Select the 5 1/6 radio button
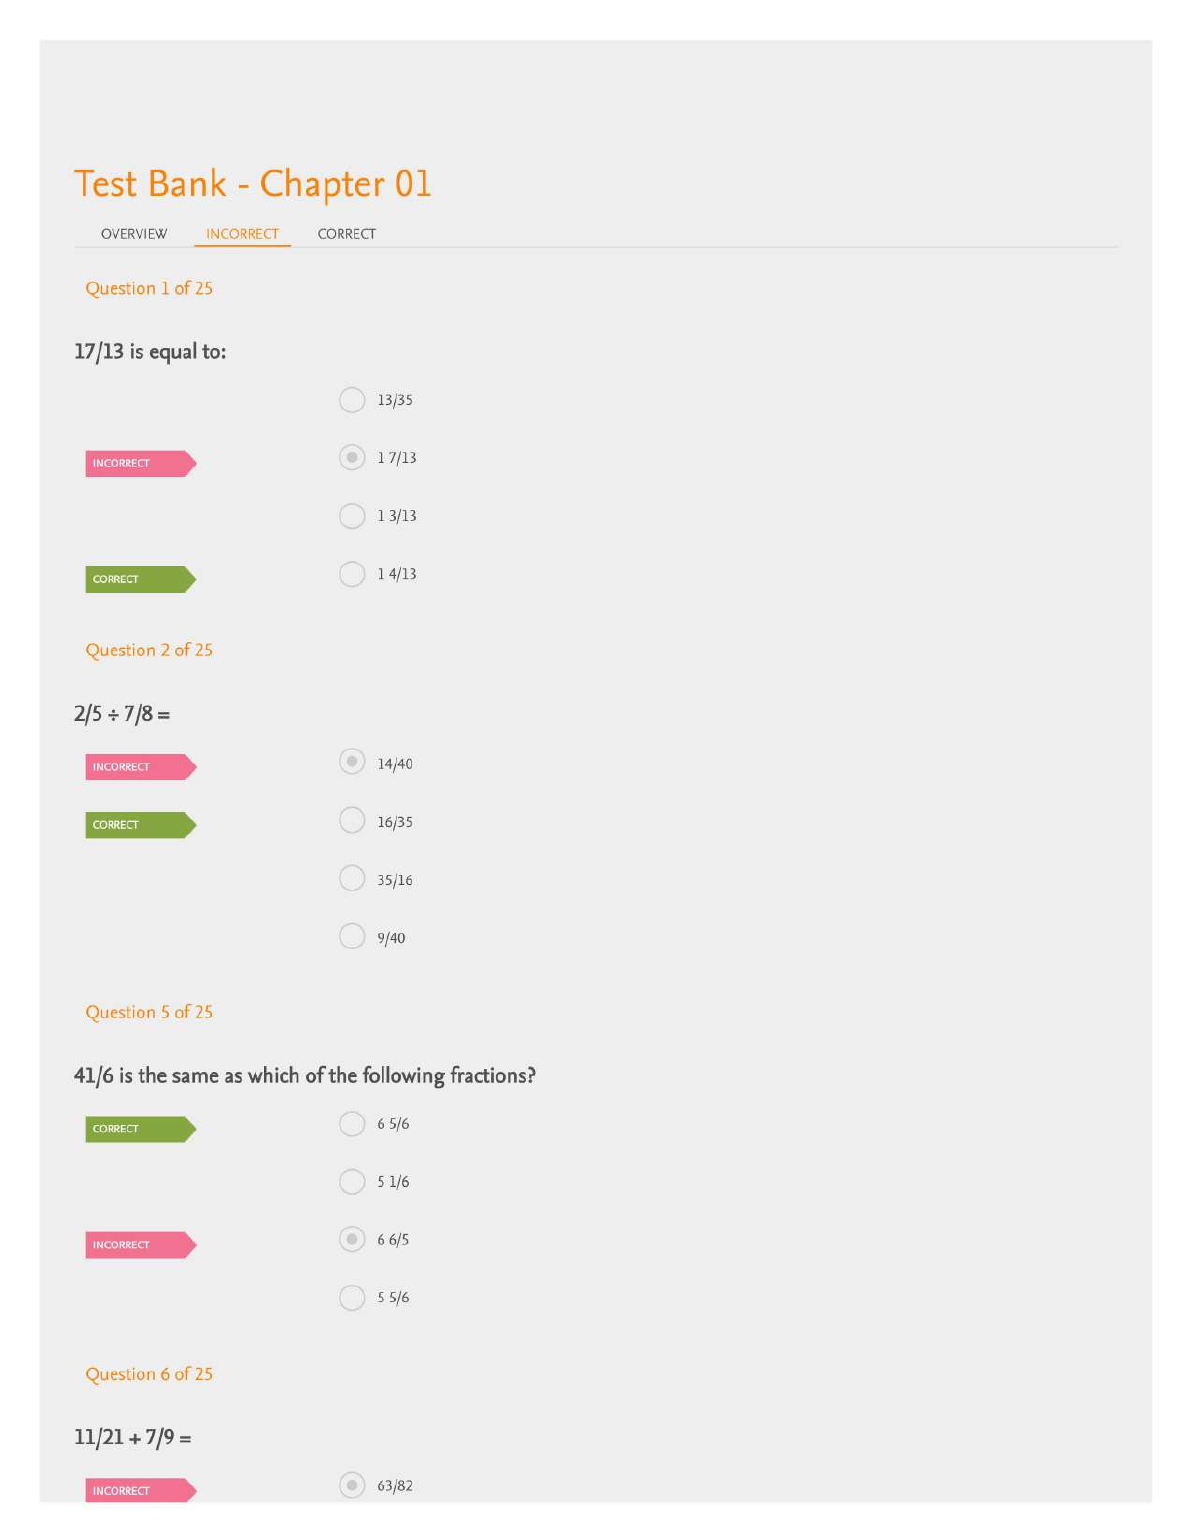 [x=352, y=1182]
